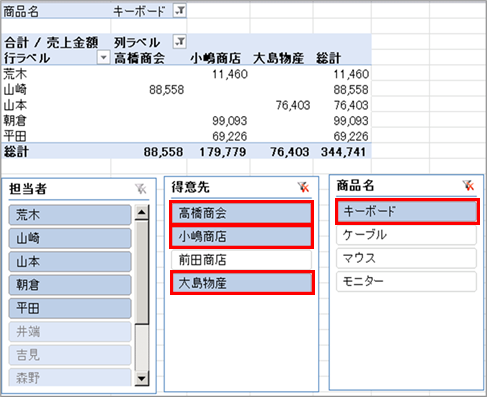Image resolution: width=487 pixels, height=397 pixels.
Task: Clear the filter on the 商品名 slicer
Action: (468, 185)
